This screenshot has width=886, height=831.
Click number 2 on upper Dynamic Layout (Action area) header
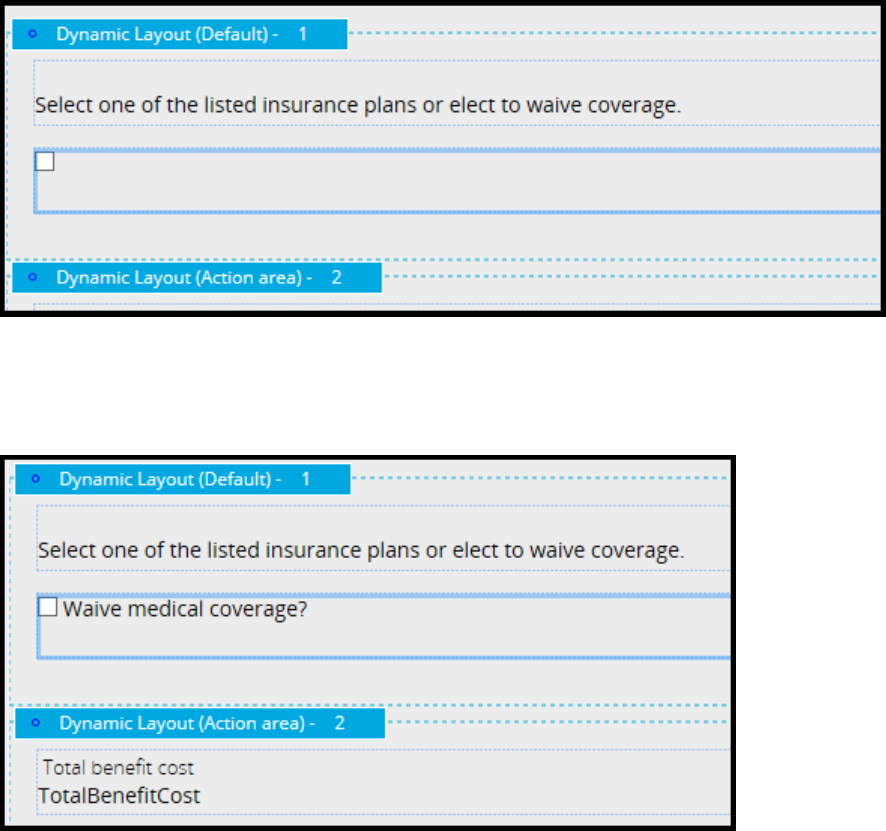[x=336, y=277]
